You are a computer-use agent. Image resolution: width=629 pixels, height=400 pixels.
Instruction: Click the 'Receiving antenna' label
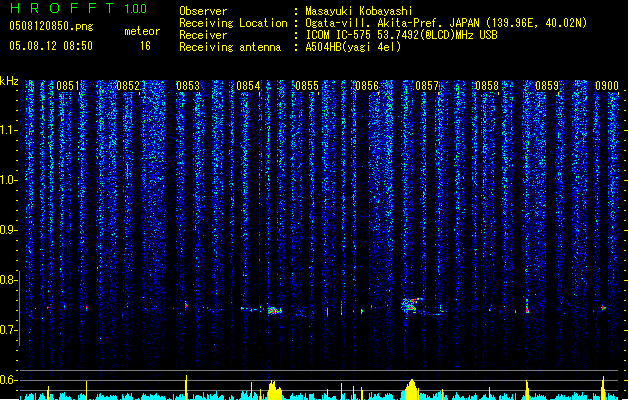pos(230,47)
